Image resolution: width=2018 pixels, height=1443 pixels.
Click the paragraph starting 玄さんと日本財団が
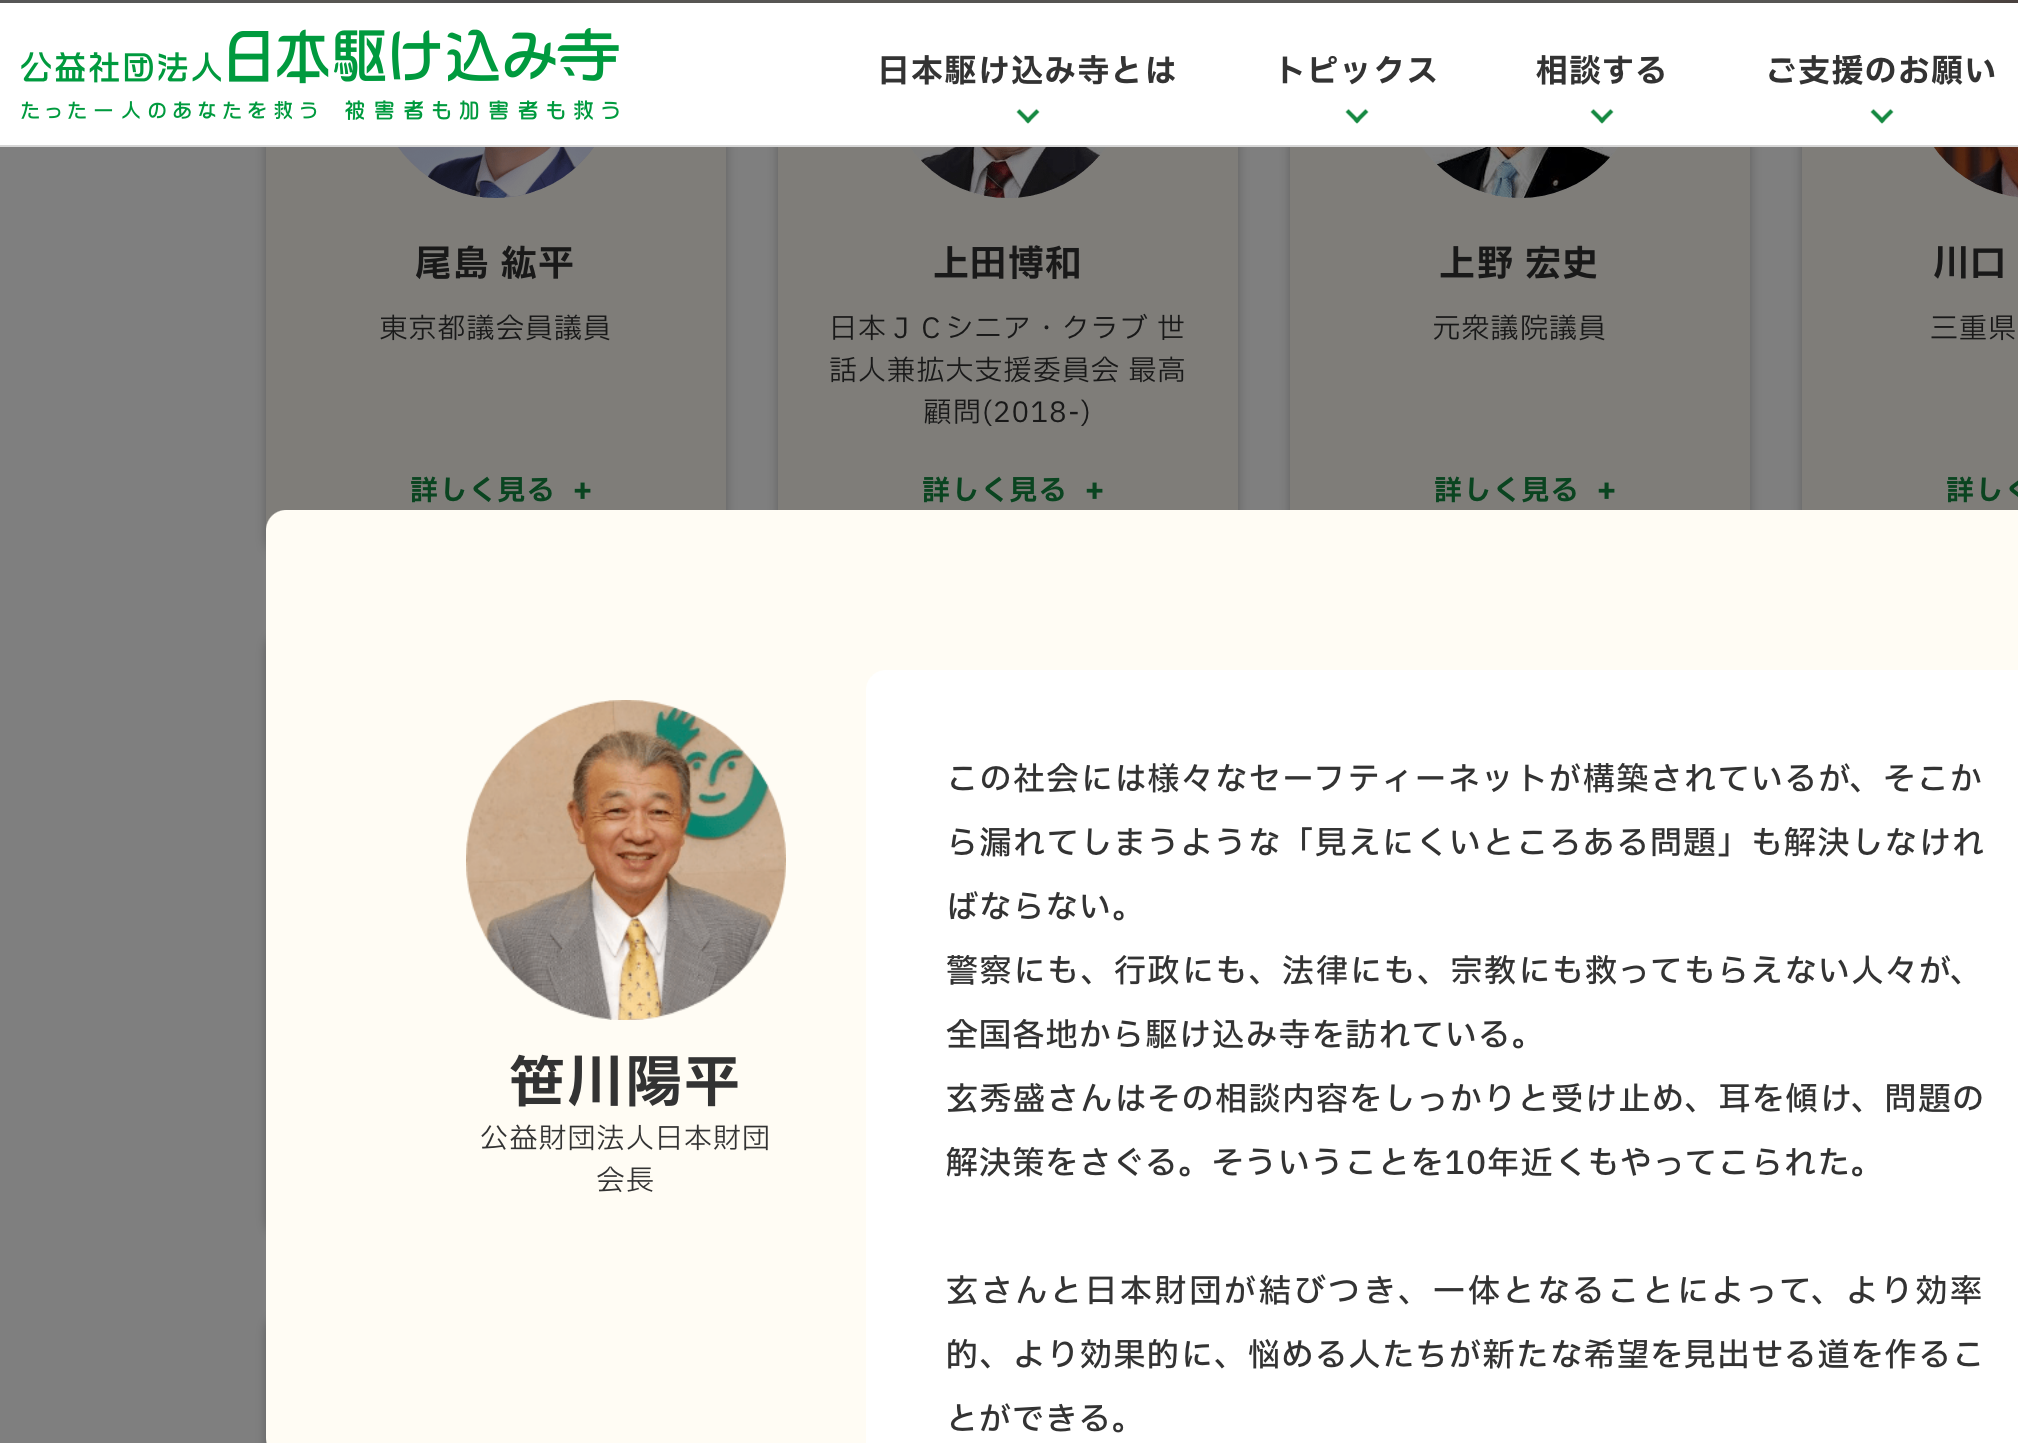point(1465,1353)
